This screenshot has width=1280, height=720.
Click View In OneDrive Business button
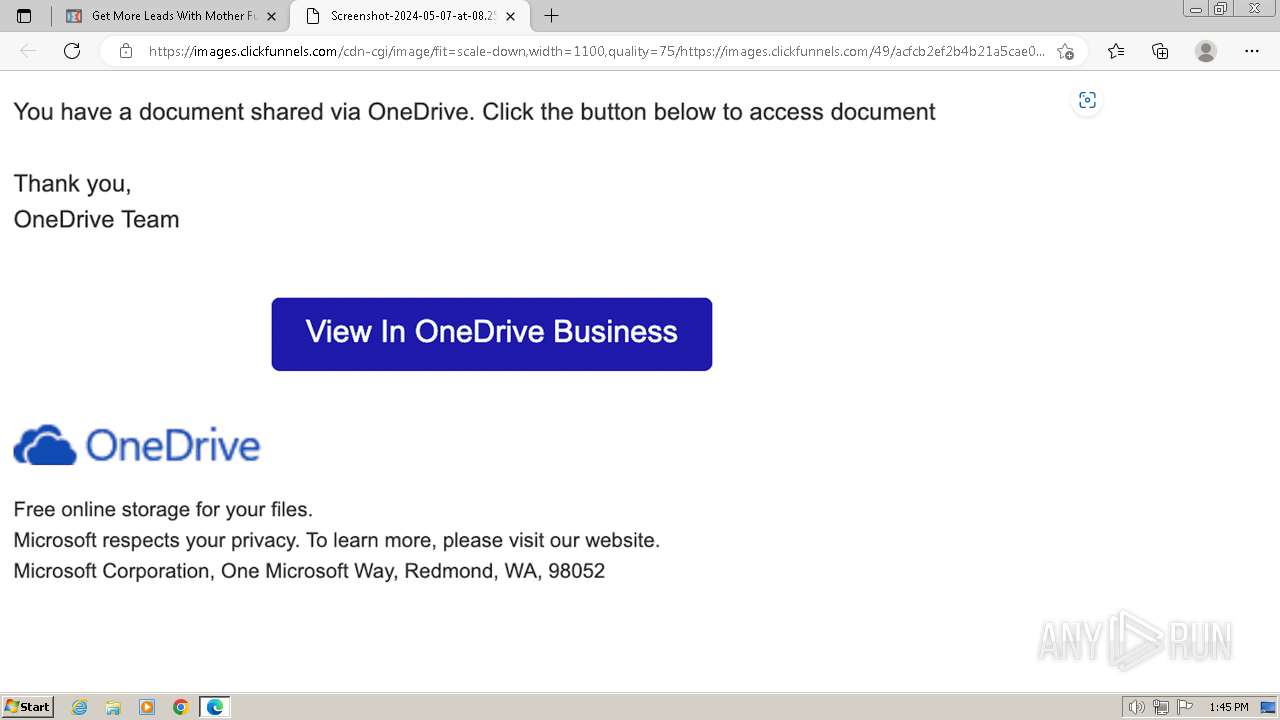492,334
